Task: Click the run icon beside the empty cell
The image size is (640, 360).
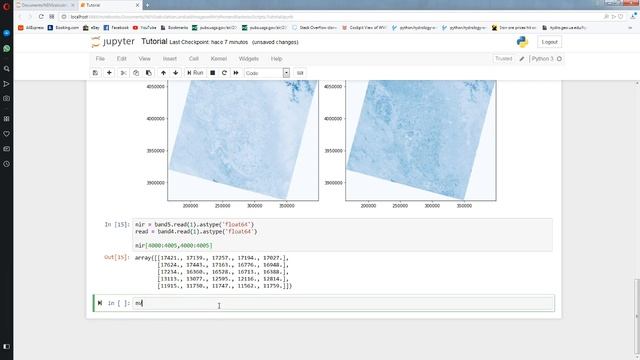Action: click(100, 303)
